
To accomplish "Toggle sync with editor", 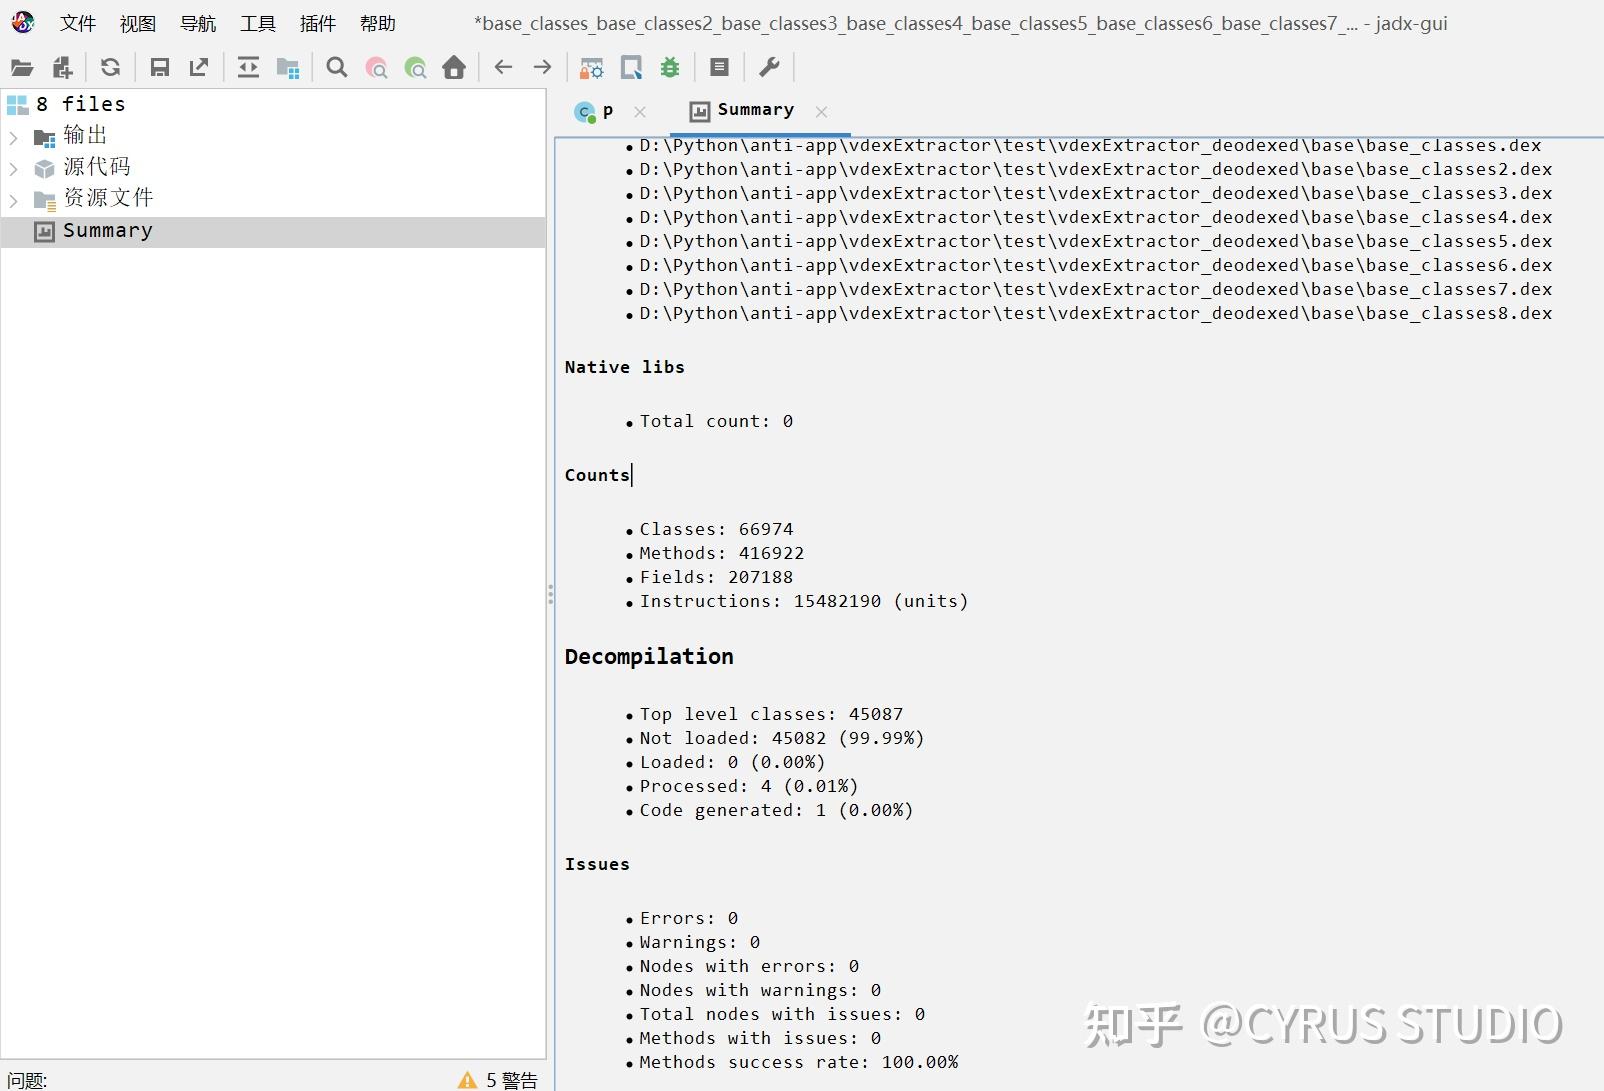I will pyautogui.click(x=248, y=67).
